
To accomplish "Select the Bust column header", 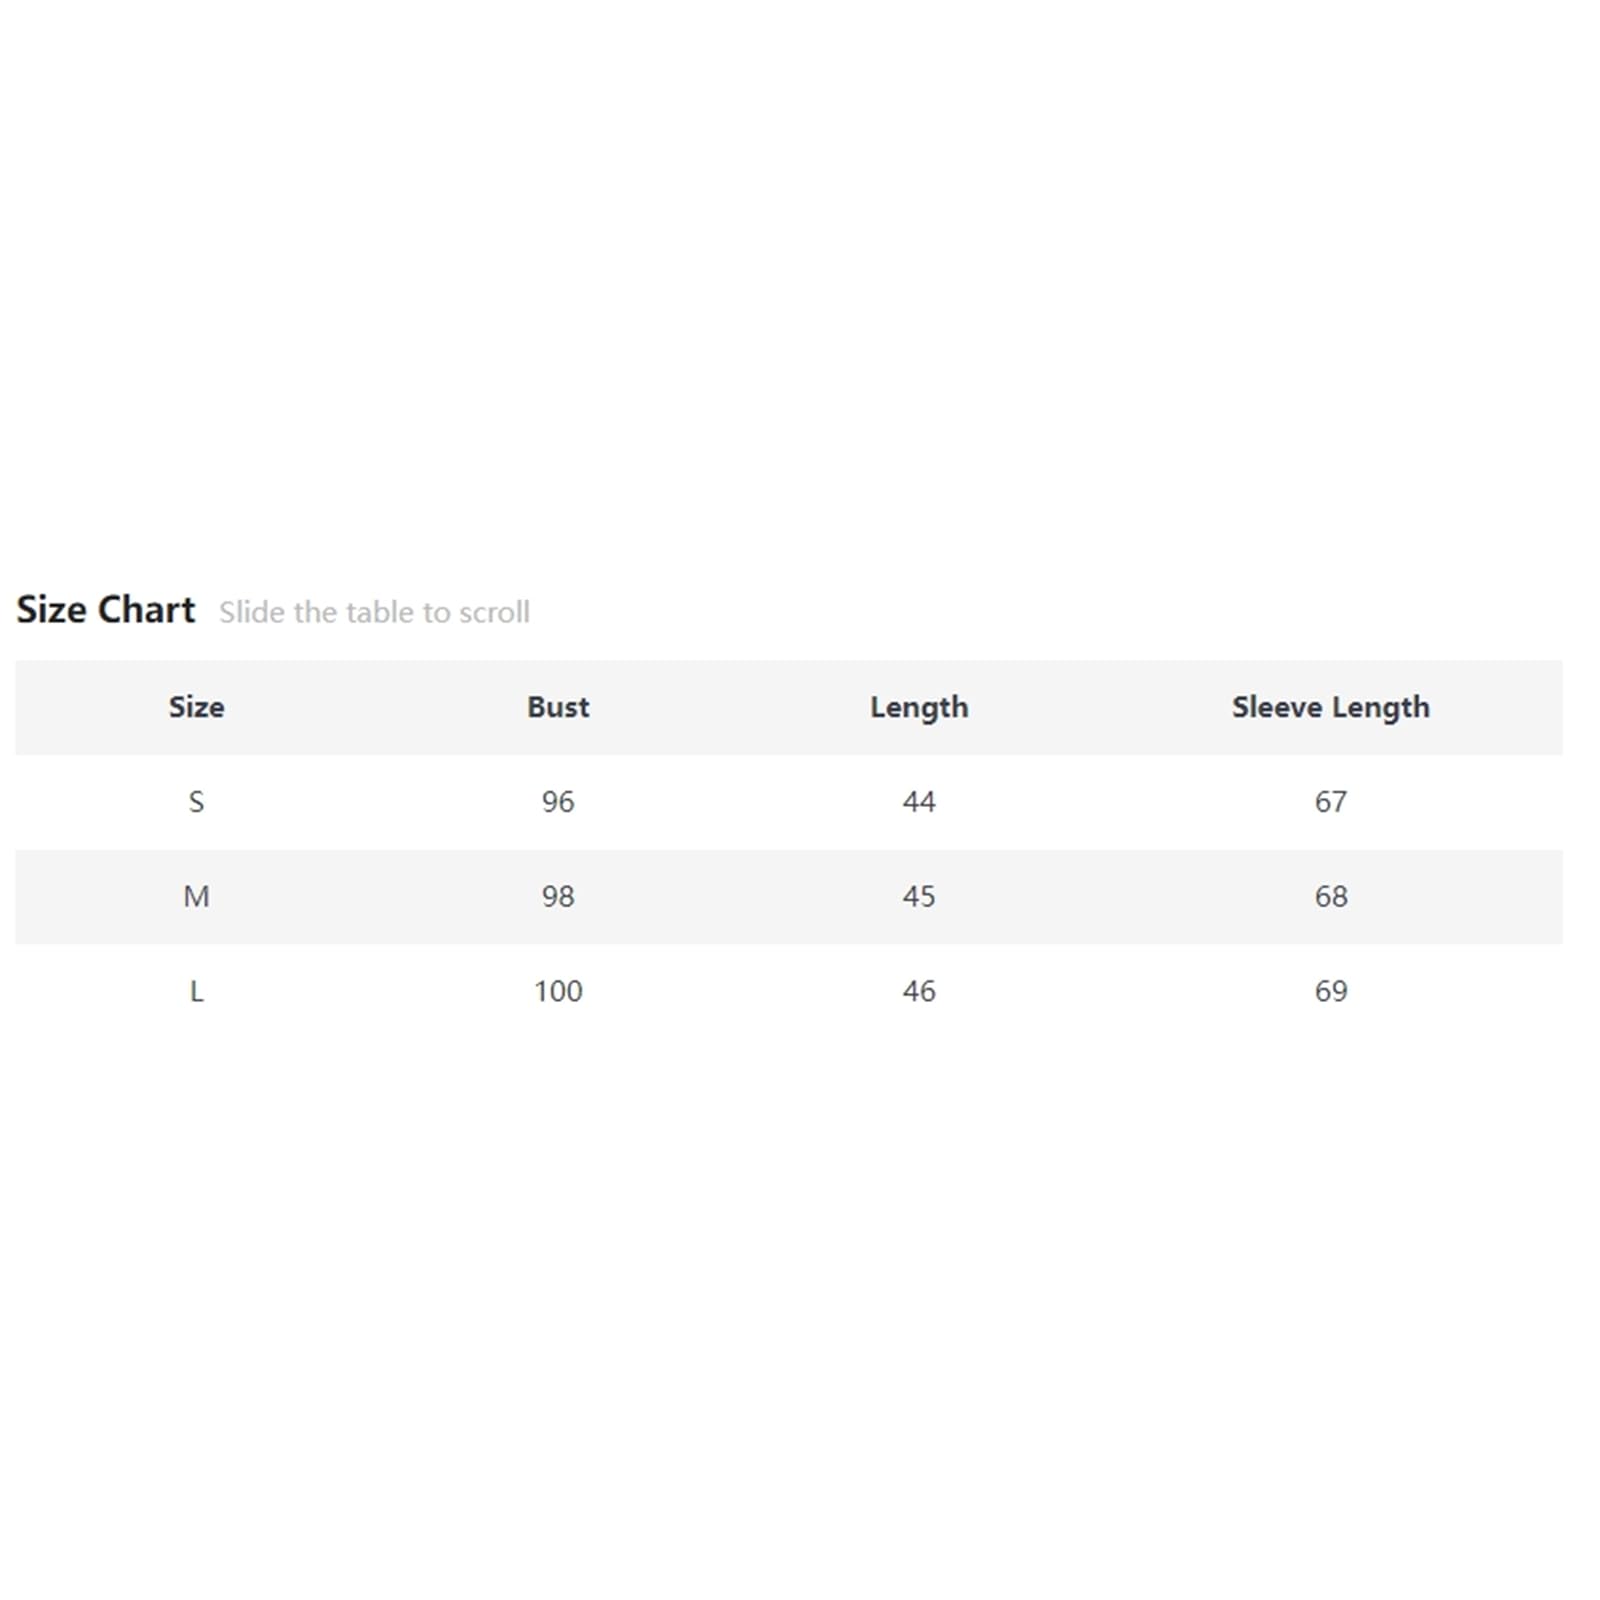I will 558,707.
